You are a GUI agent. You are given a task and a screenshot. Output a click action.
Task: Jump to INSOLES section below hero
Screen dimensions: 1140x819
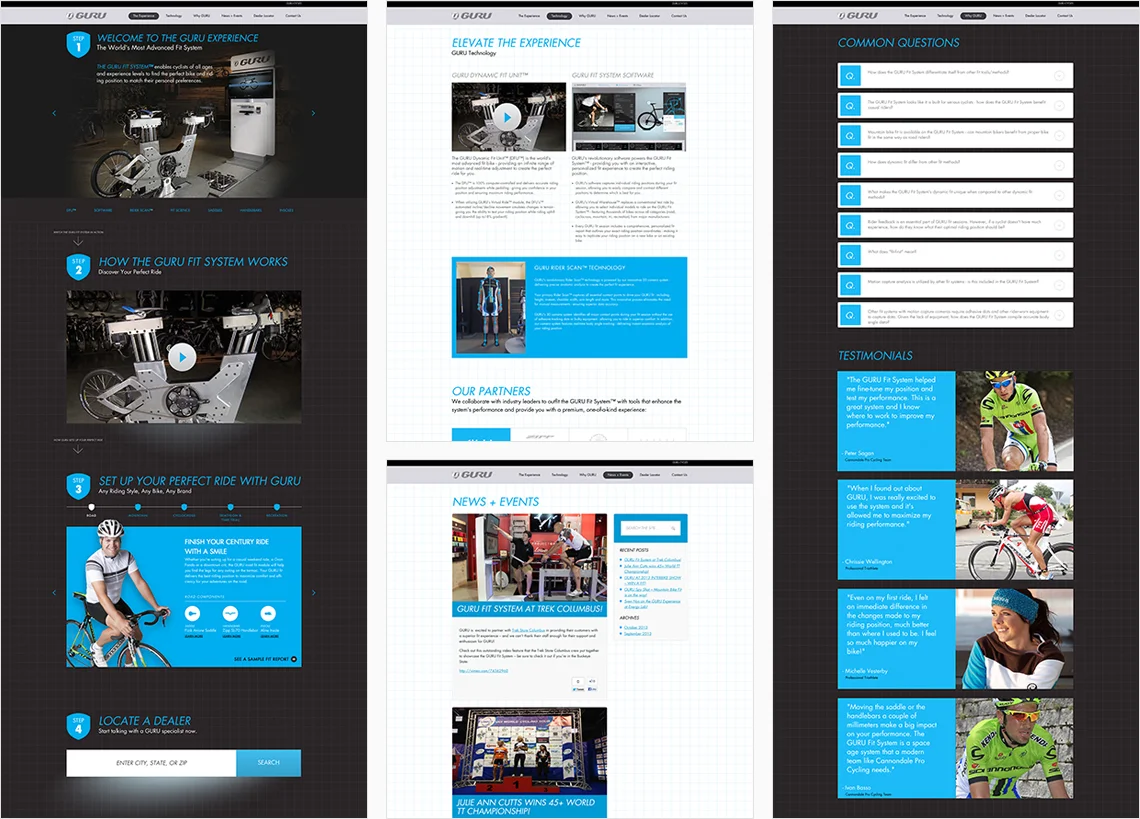coord(286,210)
